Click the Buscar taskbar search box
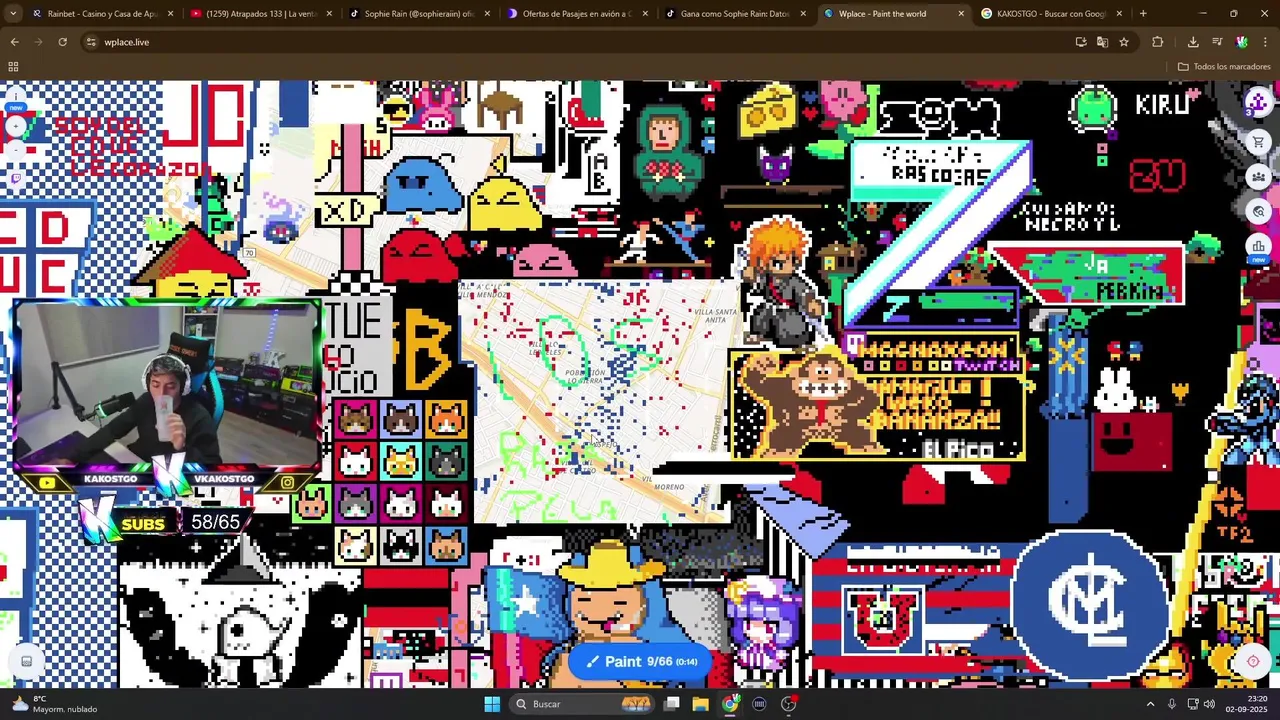The image size is (1280, 720). (x=582, y=704)
